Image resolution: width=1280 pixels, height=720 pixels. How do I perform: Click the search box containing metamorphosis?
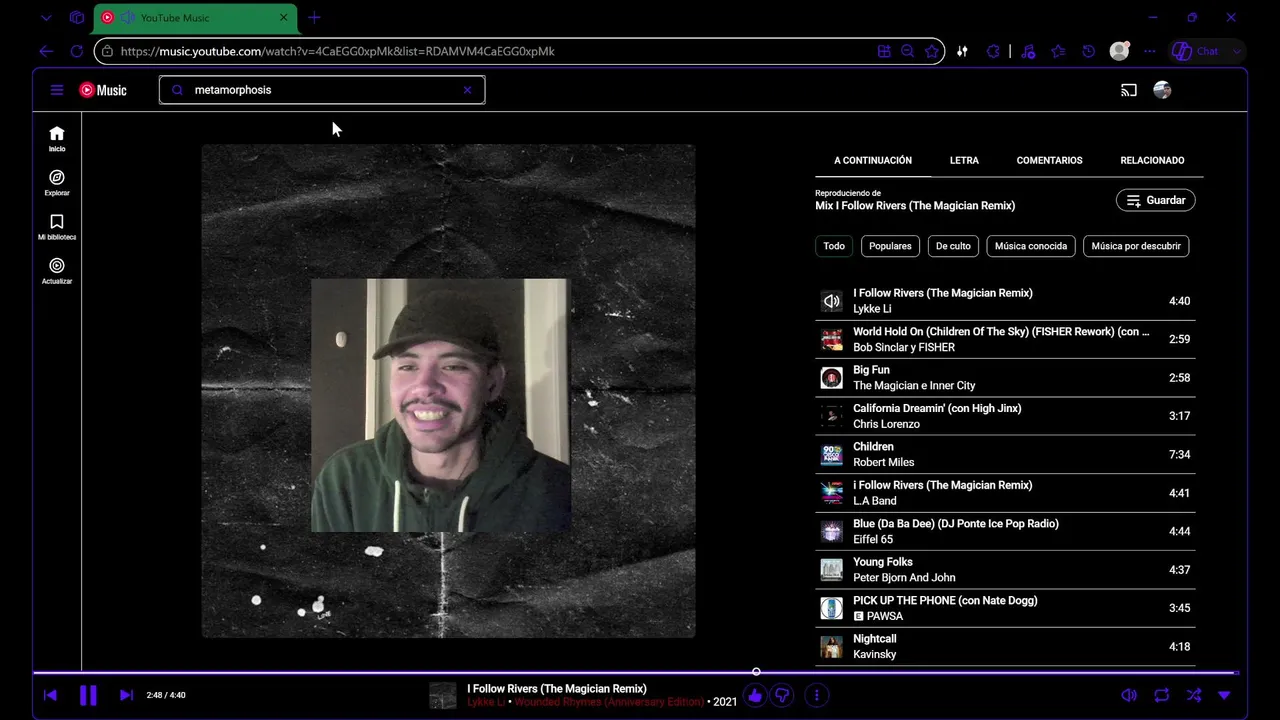[322, 90]
